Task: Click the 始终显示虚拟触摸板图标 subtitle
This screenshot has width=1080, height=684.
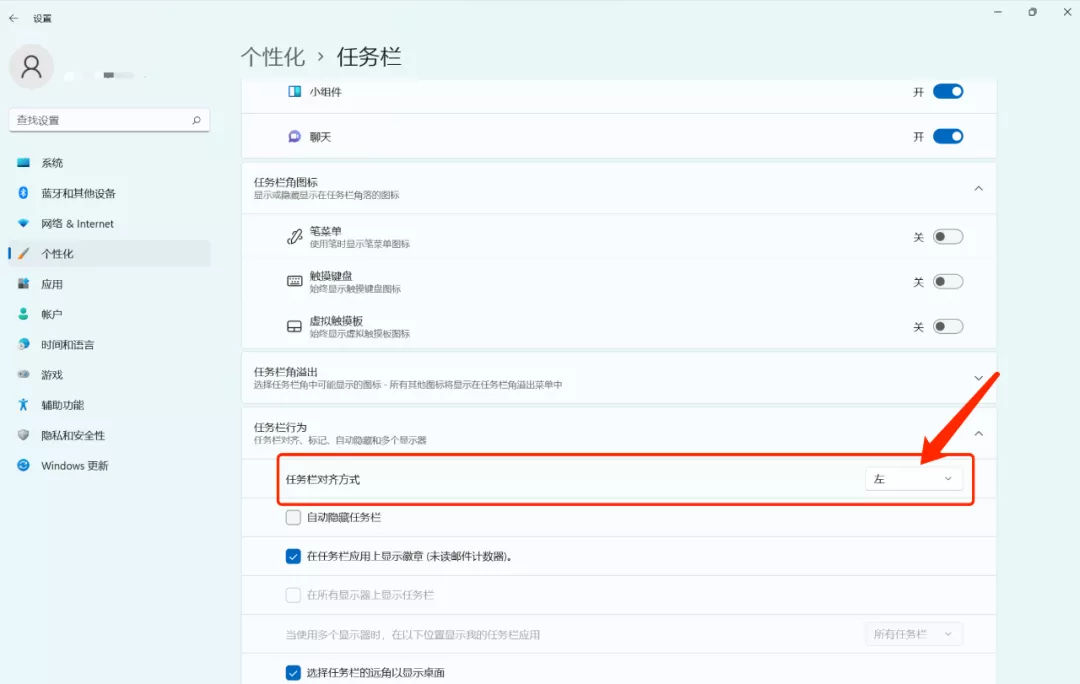Action: pos(360,333)
